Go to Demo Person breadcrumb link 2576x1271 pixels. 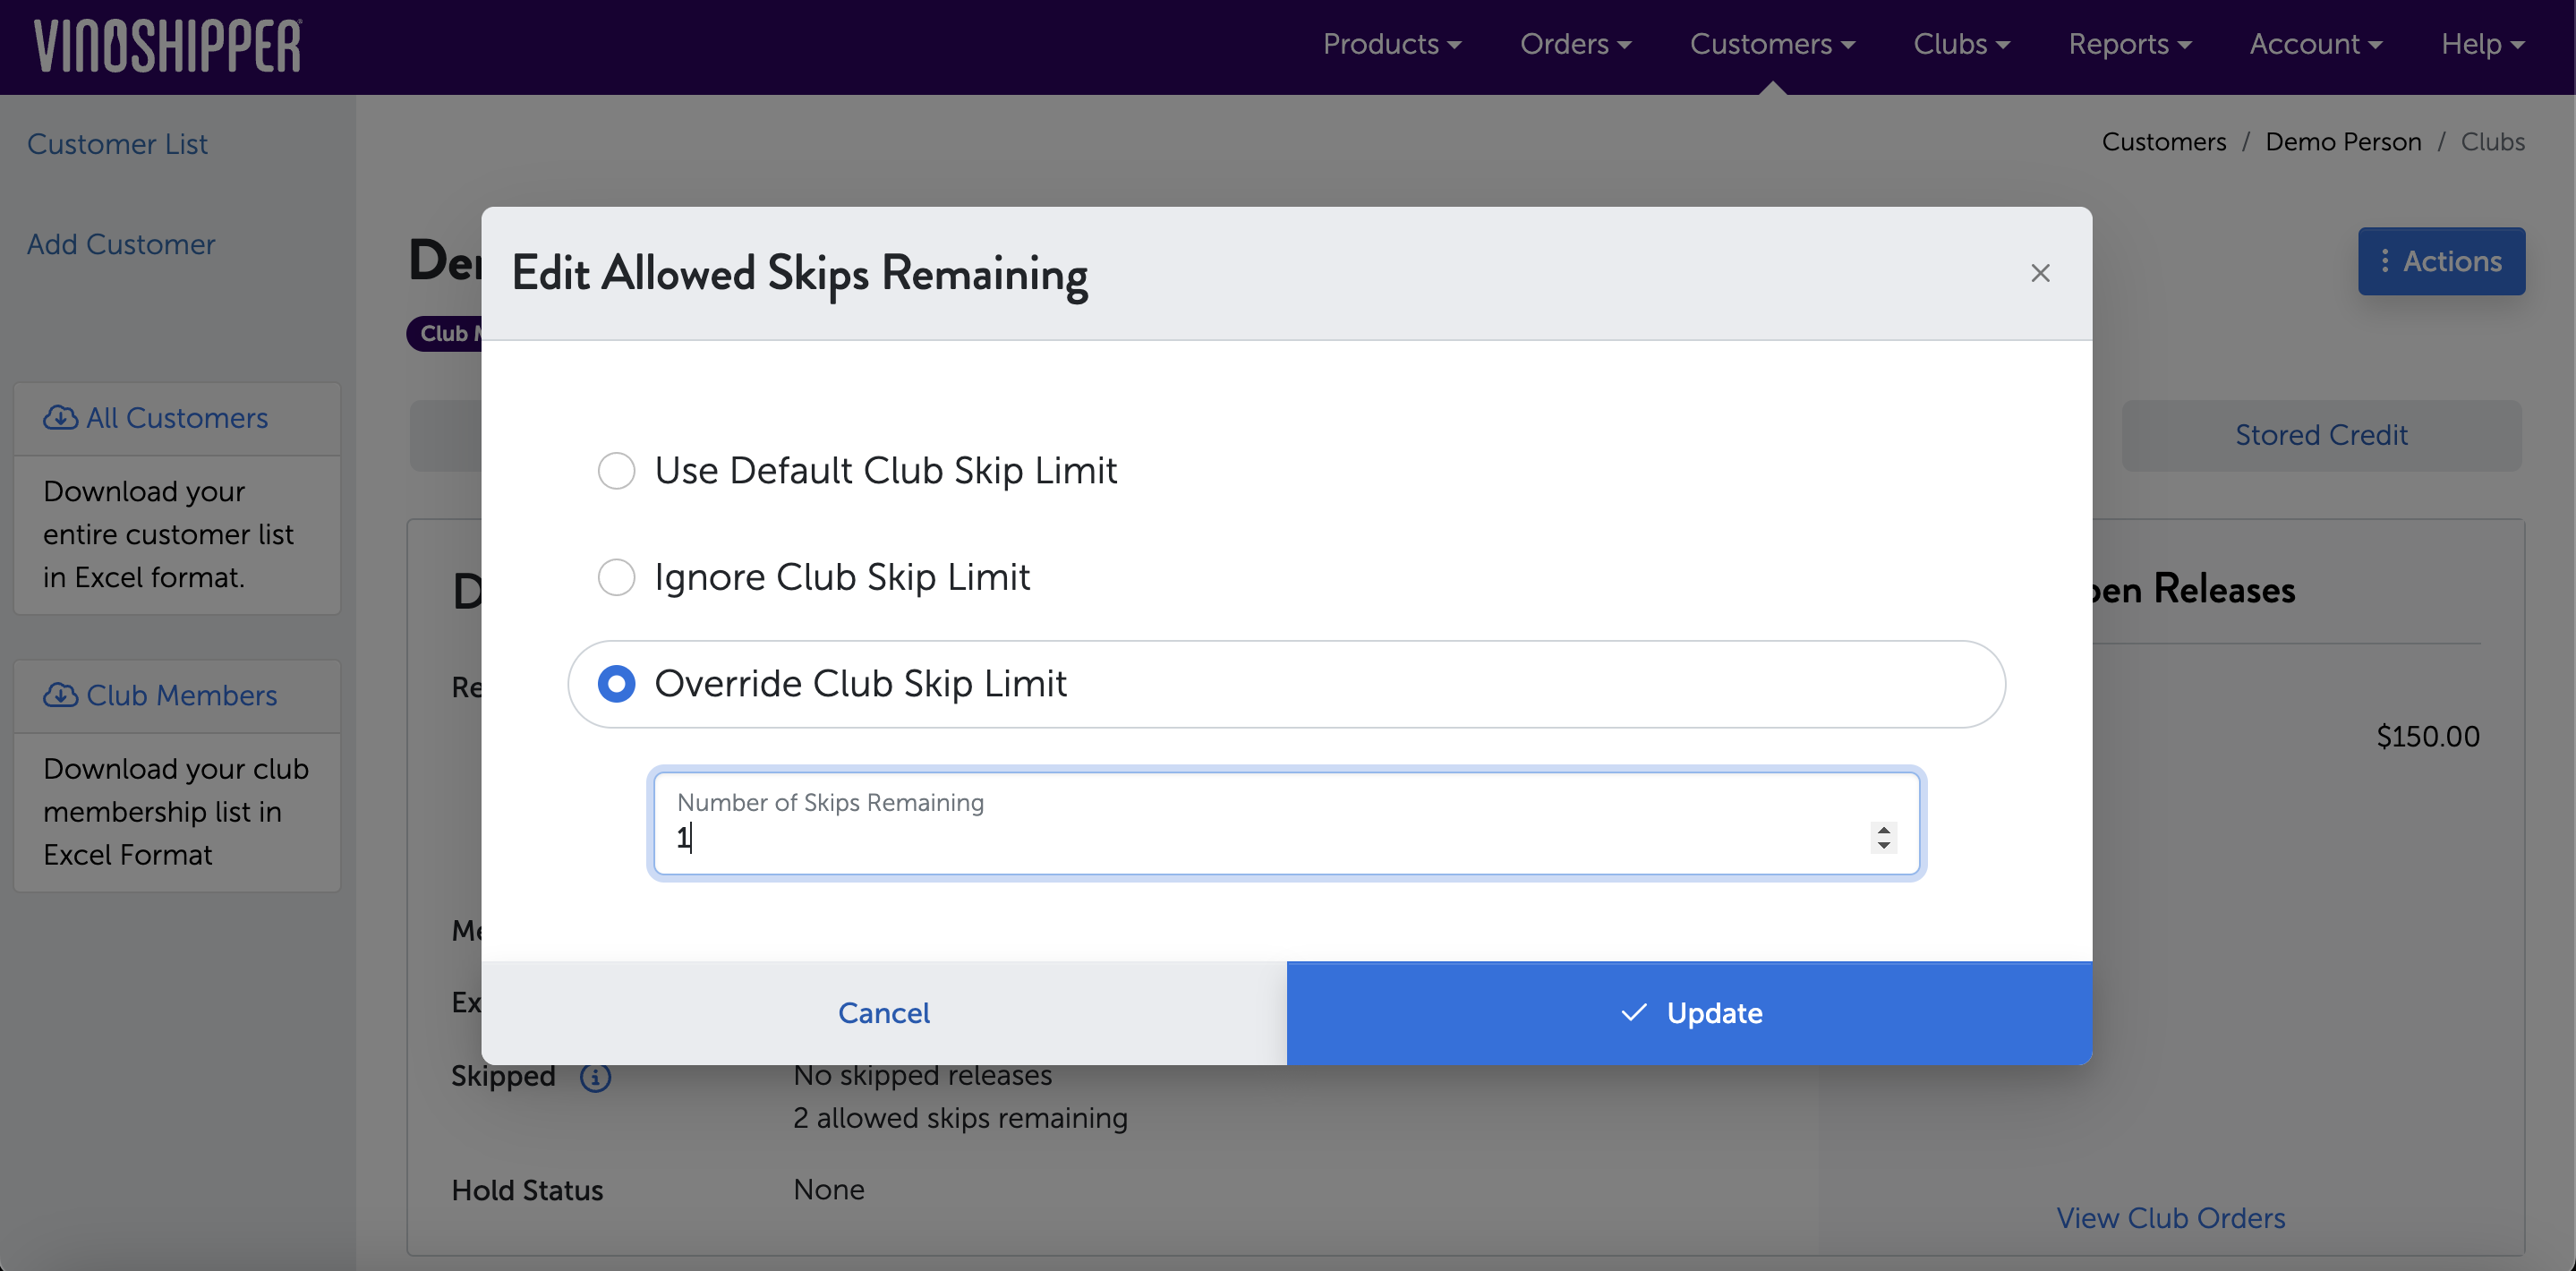[2342, 142]
